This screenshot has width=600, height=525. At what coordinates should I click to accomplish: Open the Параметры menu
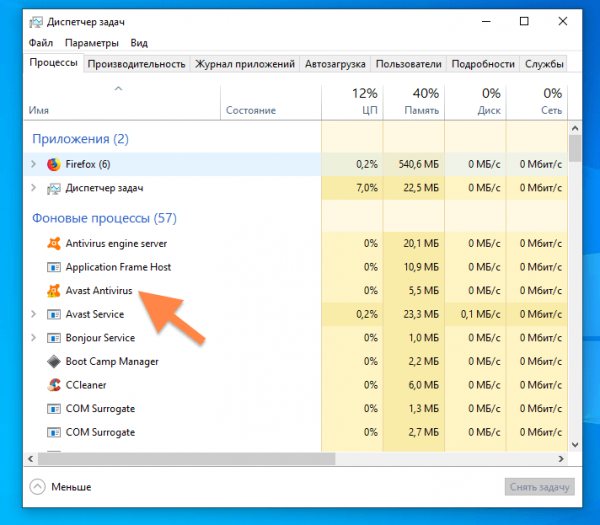coord(92,43)
